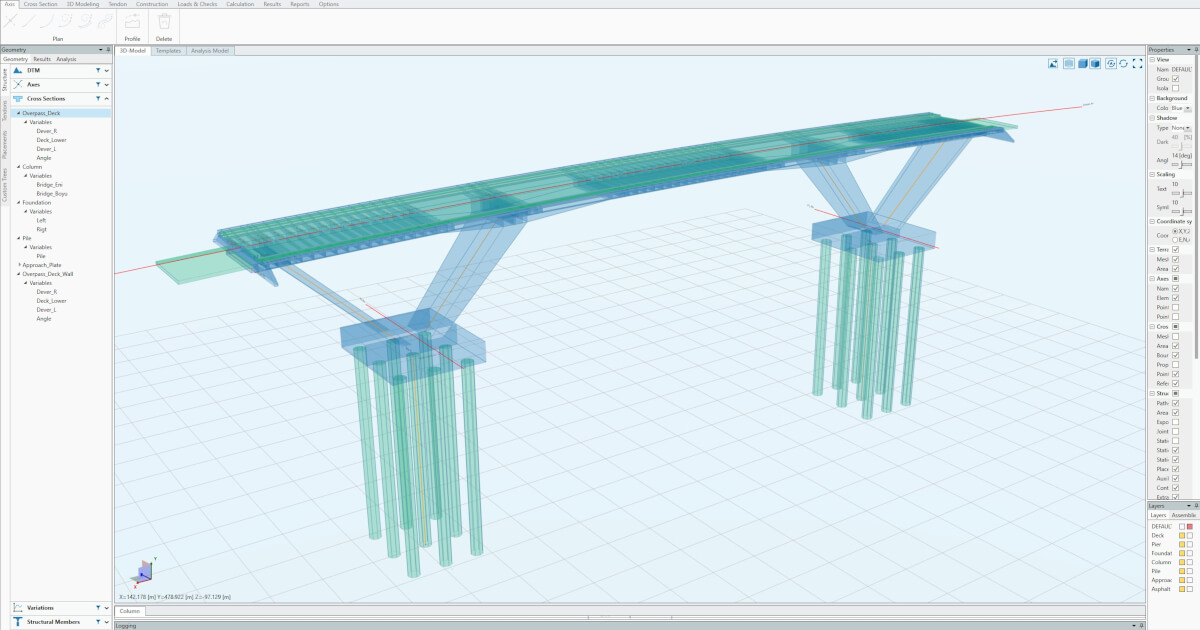Expand the Axes section in the Geometry panel
The width and height of the screenshot is (1200, 630).
coord(107,85)
